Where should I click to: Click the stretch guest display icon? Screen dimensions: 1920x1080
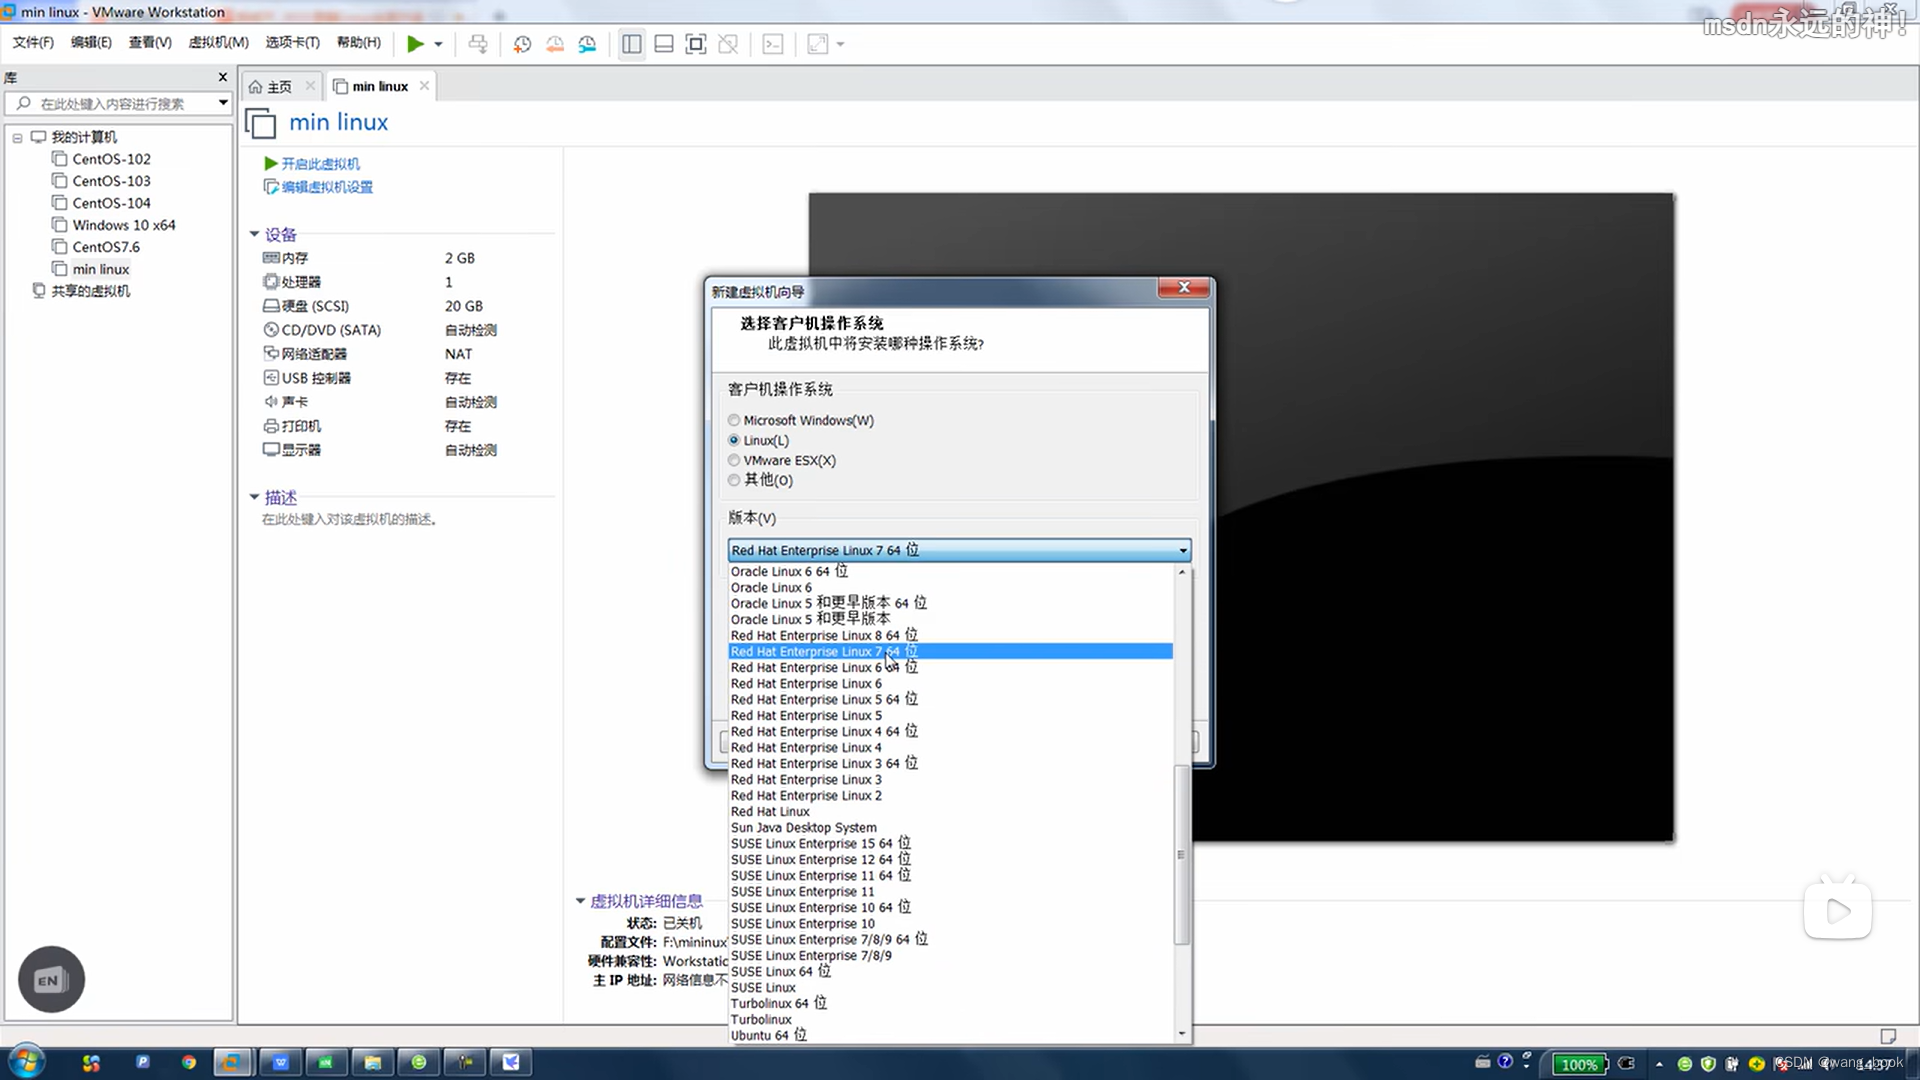(818, 44)
